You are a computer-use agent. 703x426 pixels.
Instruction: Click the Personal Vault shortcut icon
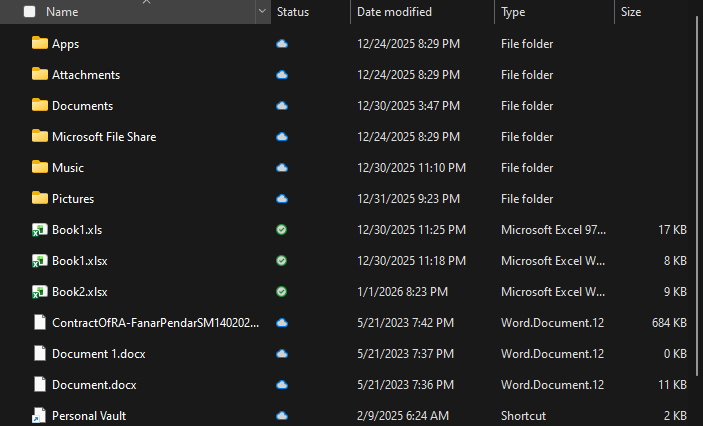40,415
